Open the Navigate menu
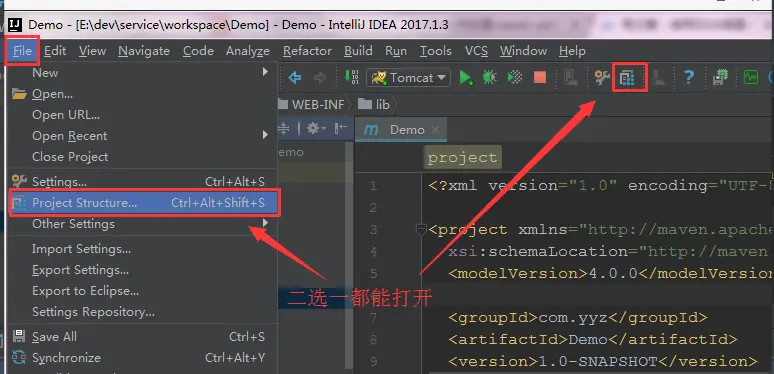This screenshot has height=374, width=774. pyautogui.click(x=144, y=51)
